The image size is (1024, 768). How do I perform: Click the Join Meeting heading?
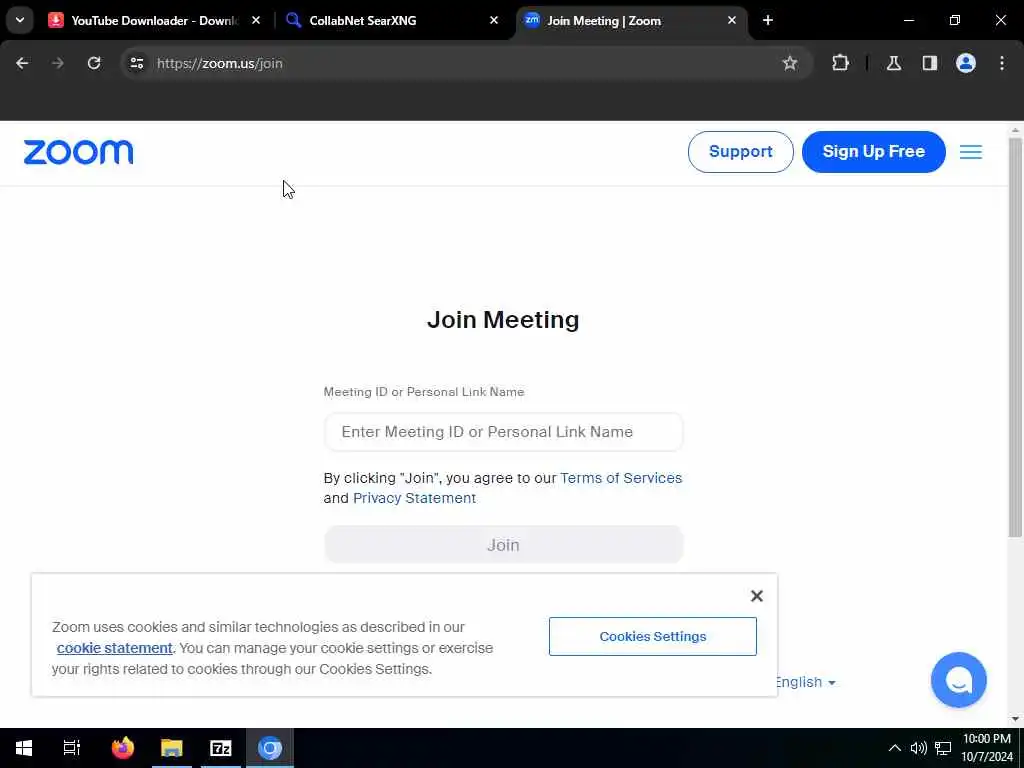tap(503, 320)
